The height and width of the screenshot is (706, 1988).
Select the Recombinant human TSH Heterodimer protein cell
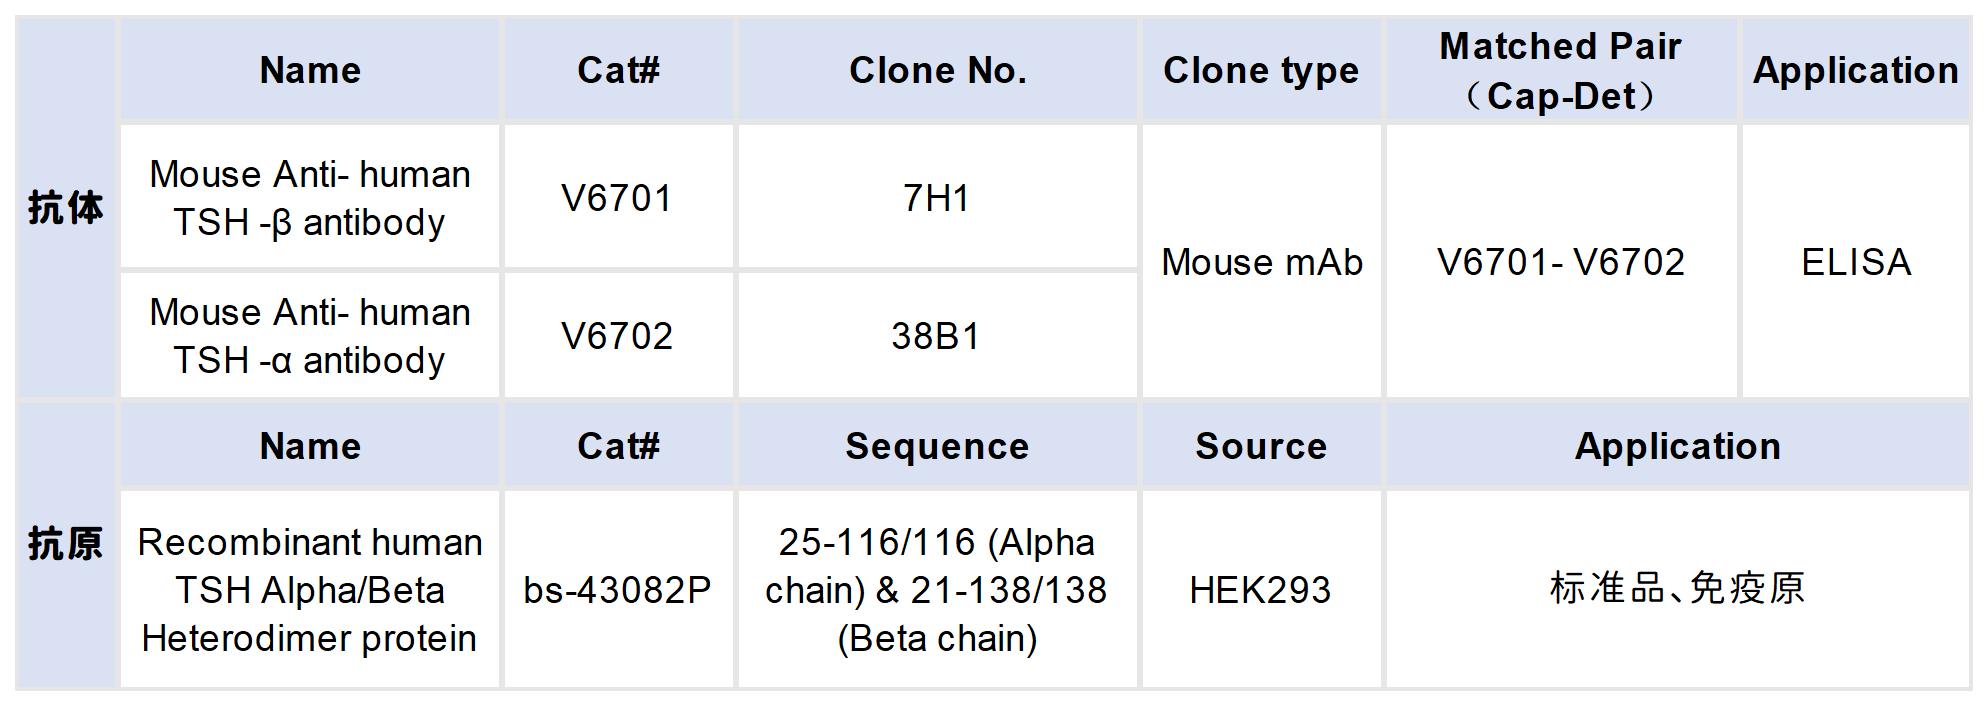point(310,590)
